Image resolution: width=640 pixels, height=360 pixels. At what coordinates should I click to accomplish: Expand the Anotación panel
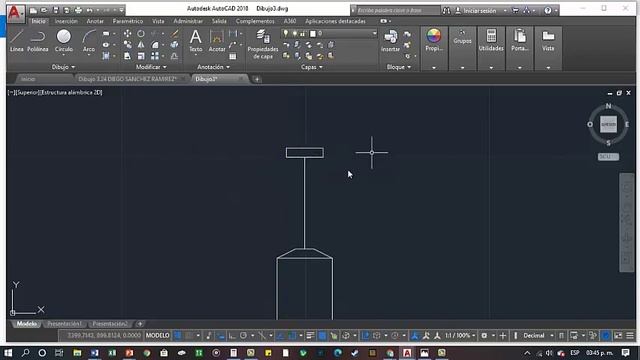(213, 67)
